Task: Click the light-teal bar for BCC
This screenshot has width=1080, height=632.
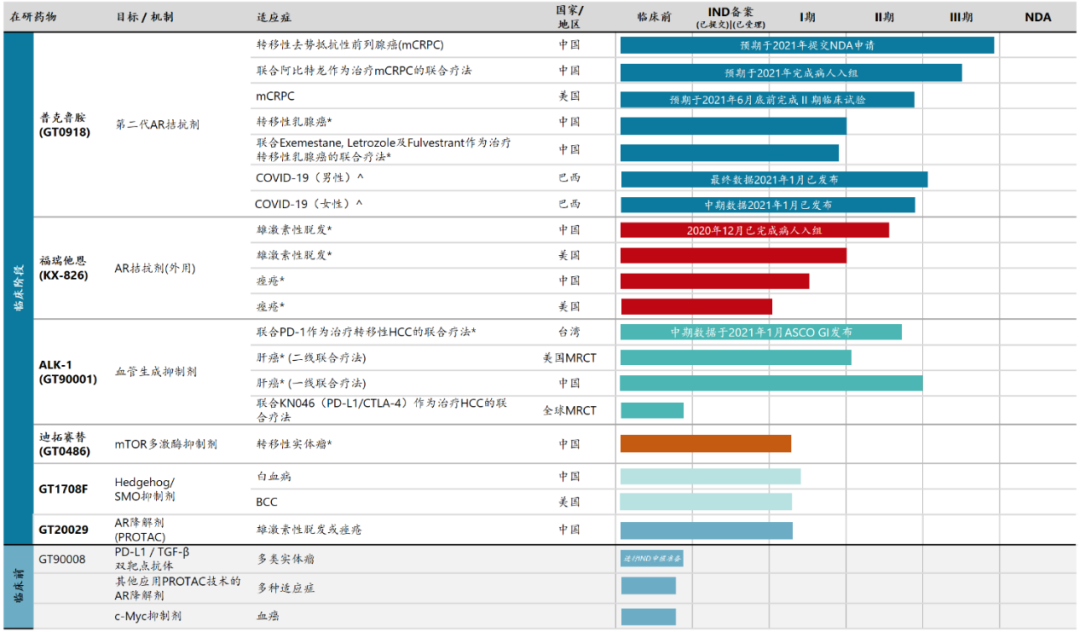Action: pos(705,501)
